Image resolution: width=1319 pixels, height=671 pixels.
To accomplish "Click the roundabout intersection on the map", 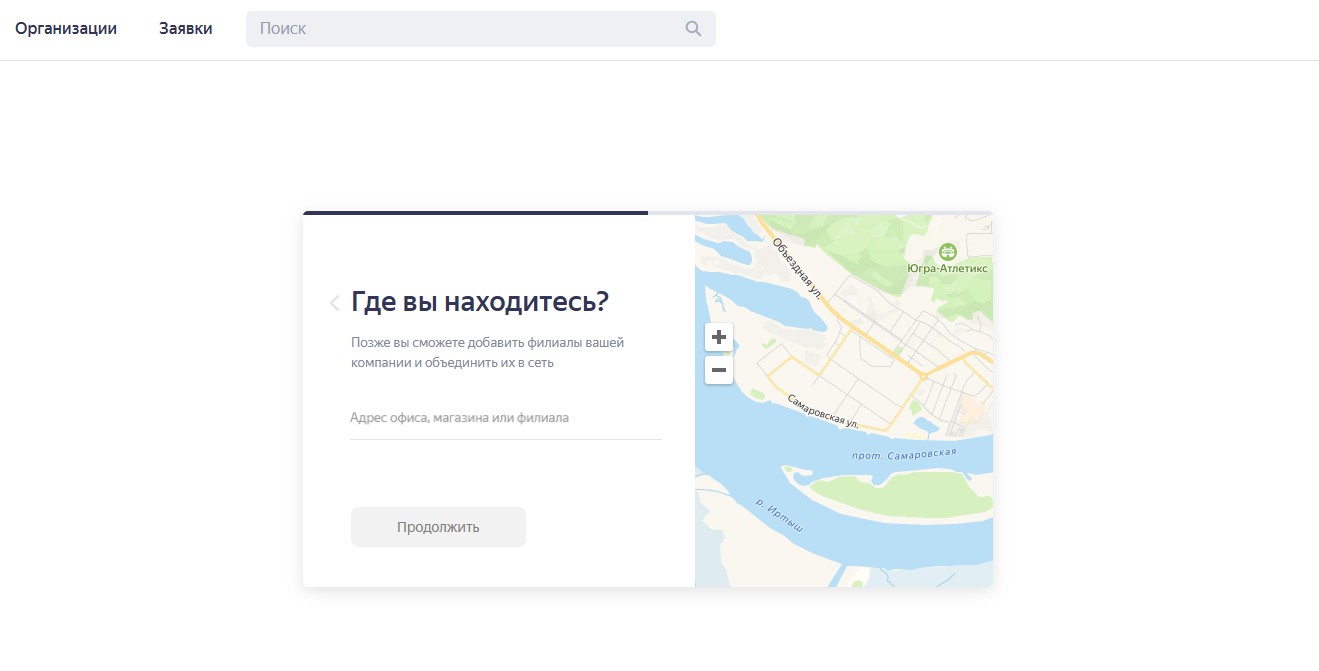I will tap(923, 376).
